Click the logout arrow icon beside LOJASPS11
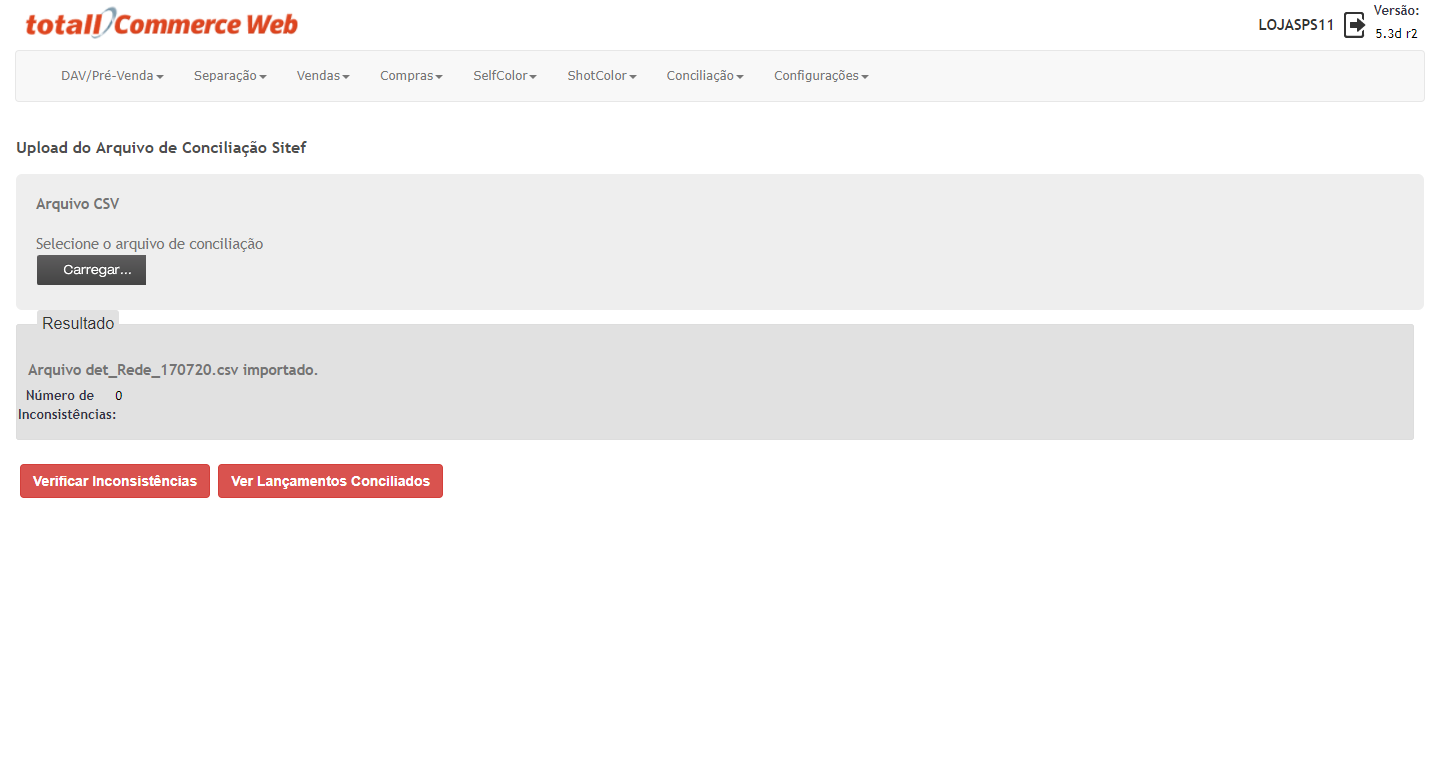Image resolution: width=1435 pixels, height=761 pixels. tap(1354, 25)
